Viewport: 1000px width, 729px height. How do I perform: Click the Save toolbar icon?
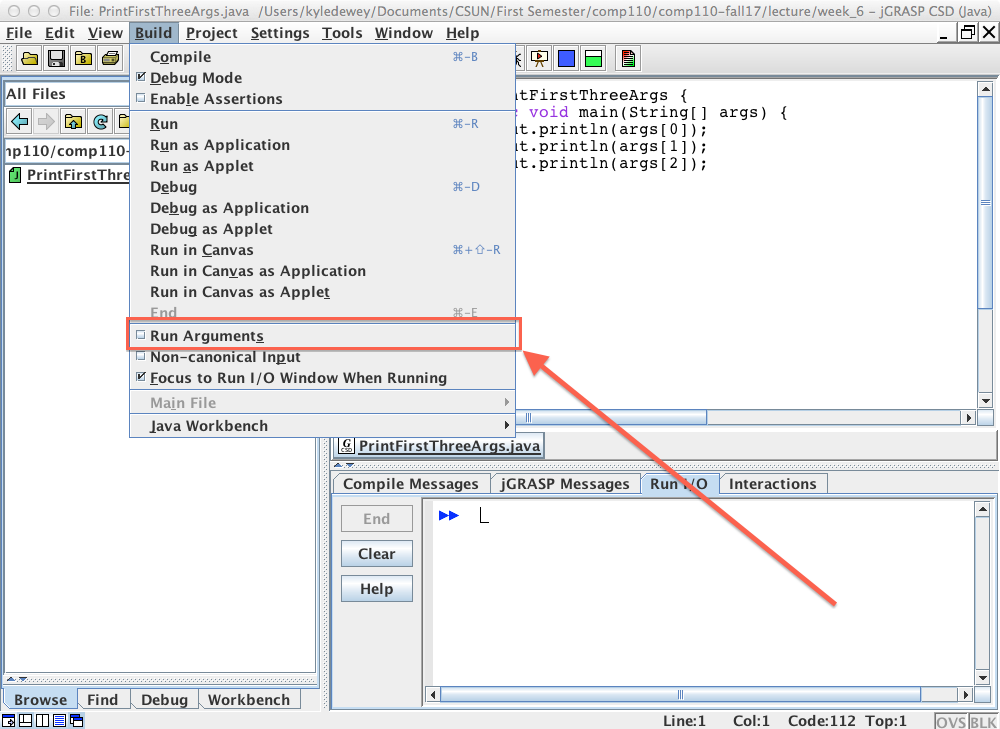click(56, 58)
